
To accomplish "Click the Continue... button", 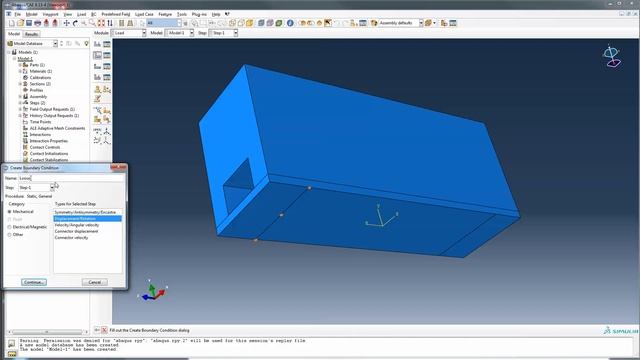I will (x=34, y=282).
